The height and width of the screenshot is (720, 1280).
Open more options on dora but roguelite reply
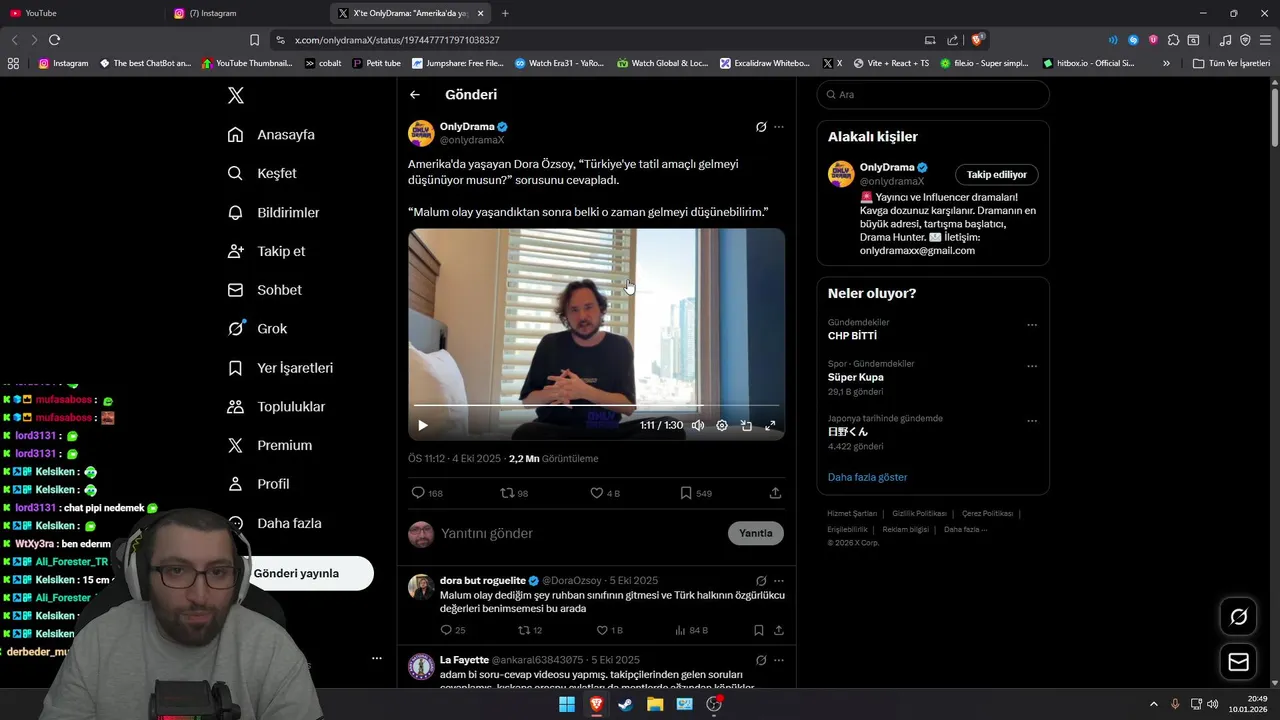(x=779, y=581)
